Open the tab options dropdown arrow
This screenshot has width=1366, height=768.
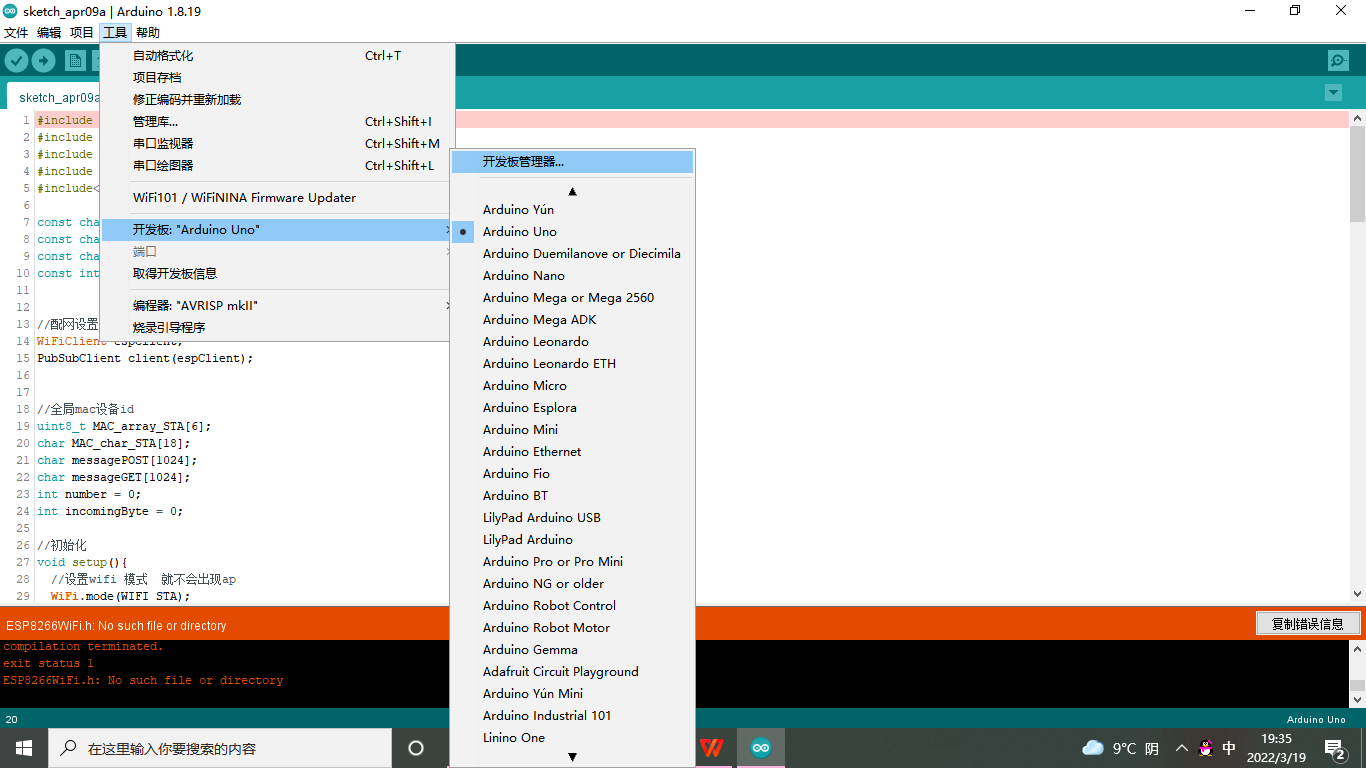1332,92
